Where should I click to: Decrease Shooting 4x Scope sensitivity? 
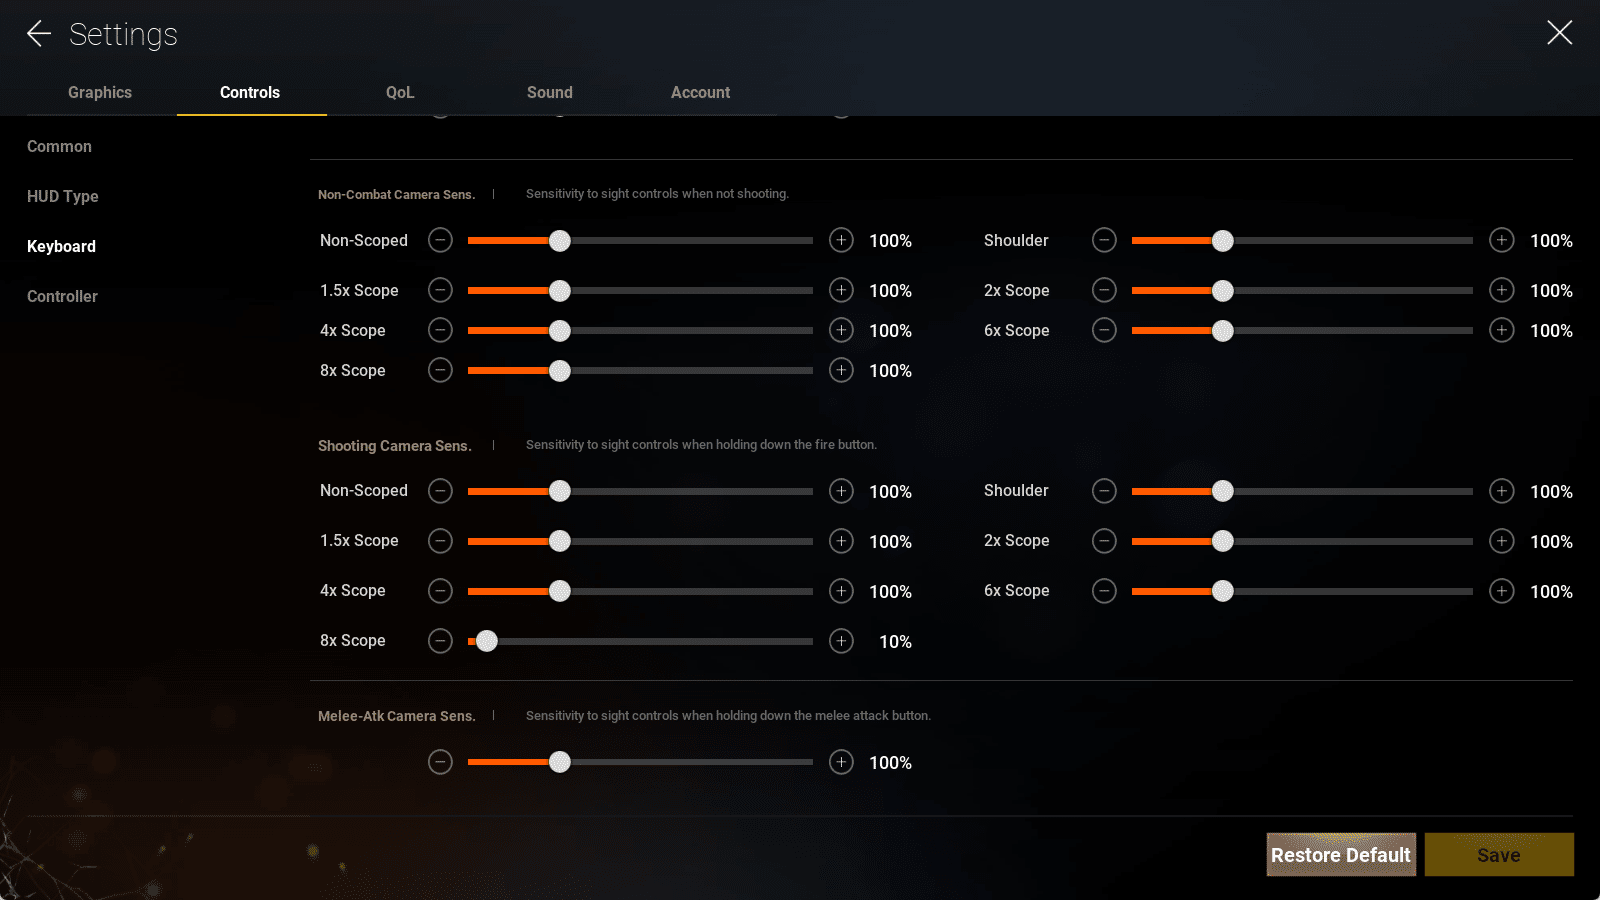tap(440, 591)
